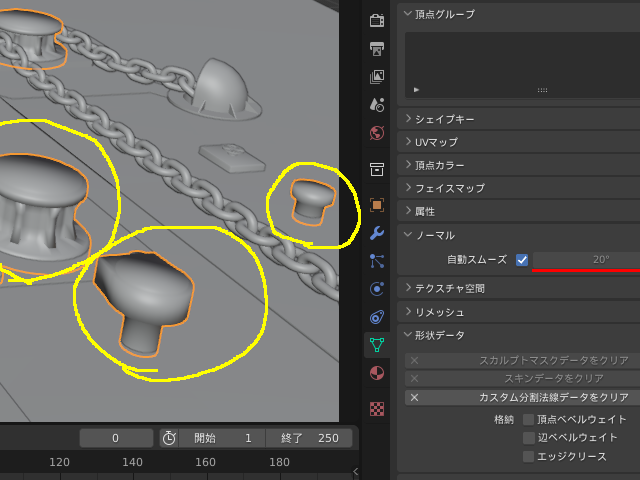Open the Output properties tab

[x=377, y=49]
